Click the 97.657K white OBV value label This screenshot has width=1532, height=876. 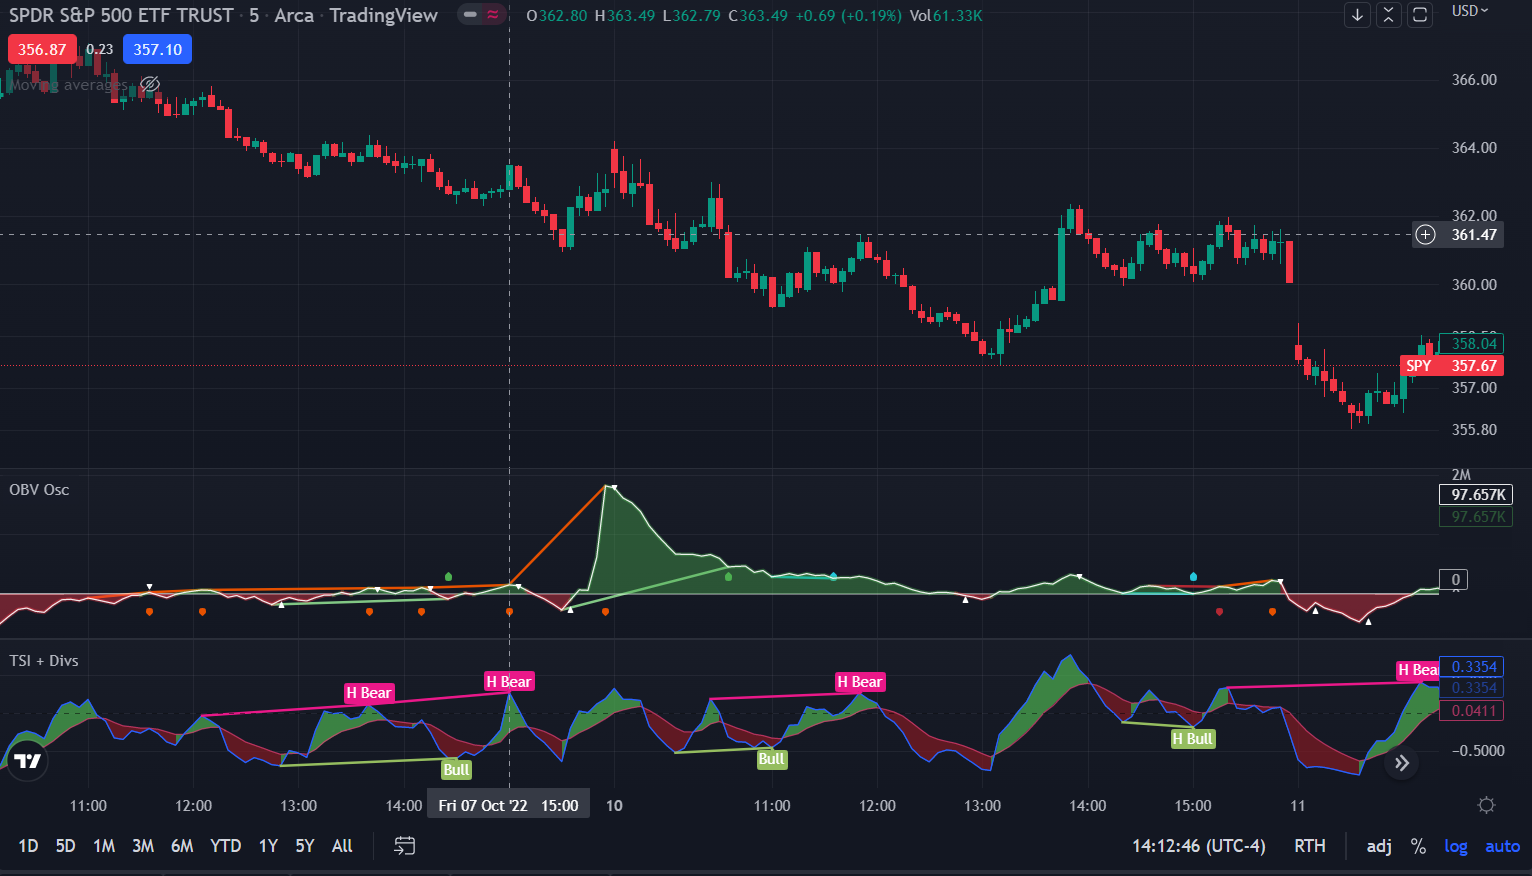point(1476,495)
